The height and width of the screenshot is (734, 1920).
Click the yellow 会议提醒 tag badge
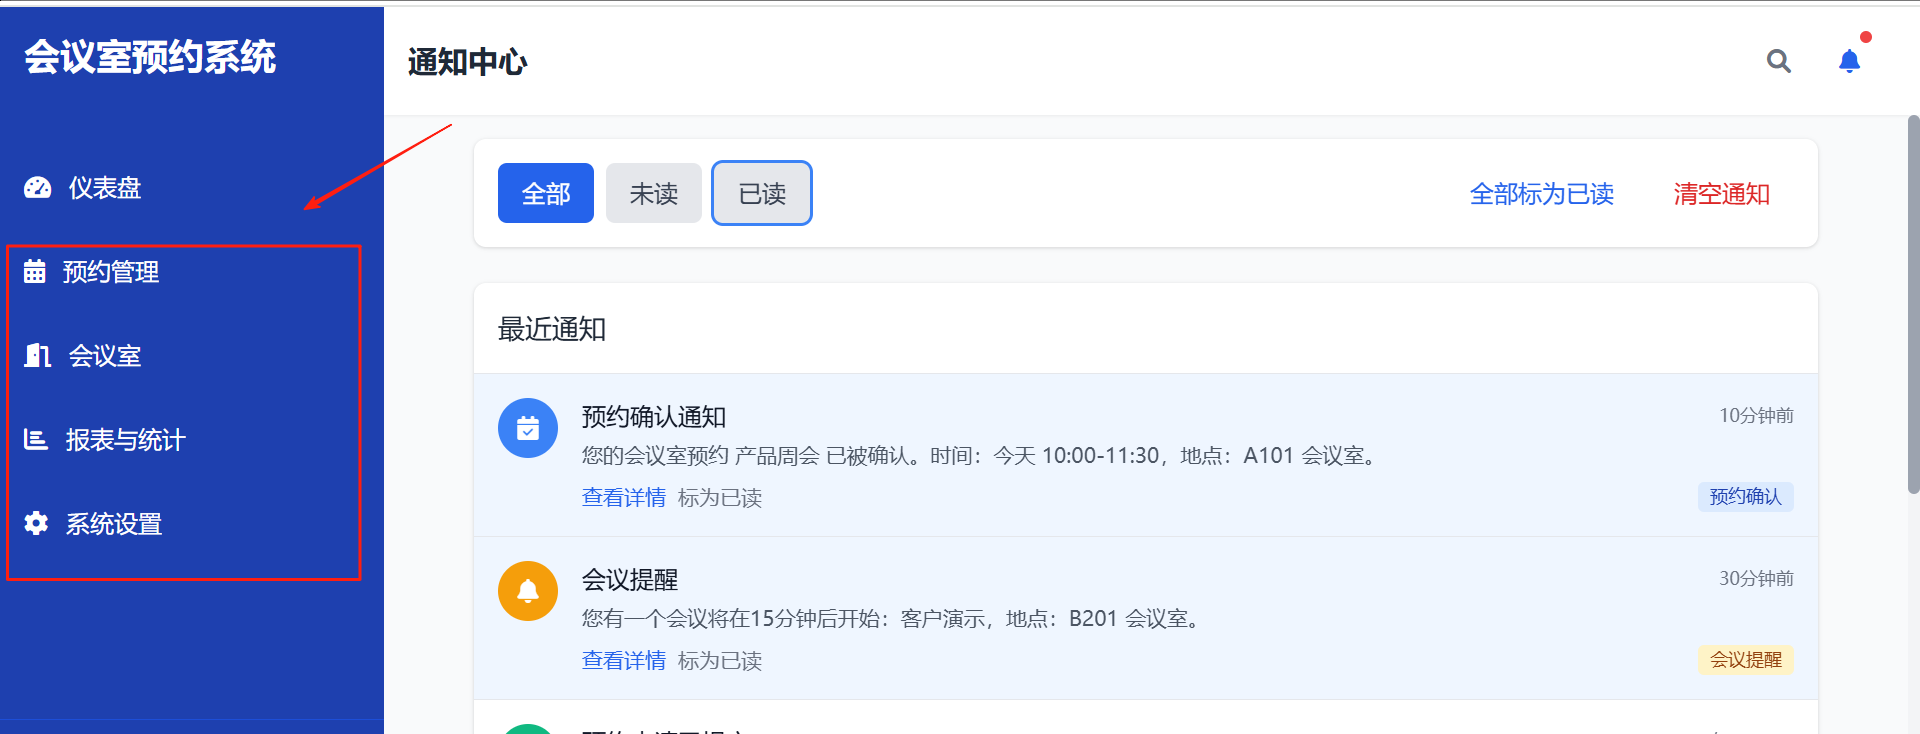tap(1746, 659)
